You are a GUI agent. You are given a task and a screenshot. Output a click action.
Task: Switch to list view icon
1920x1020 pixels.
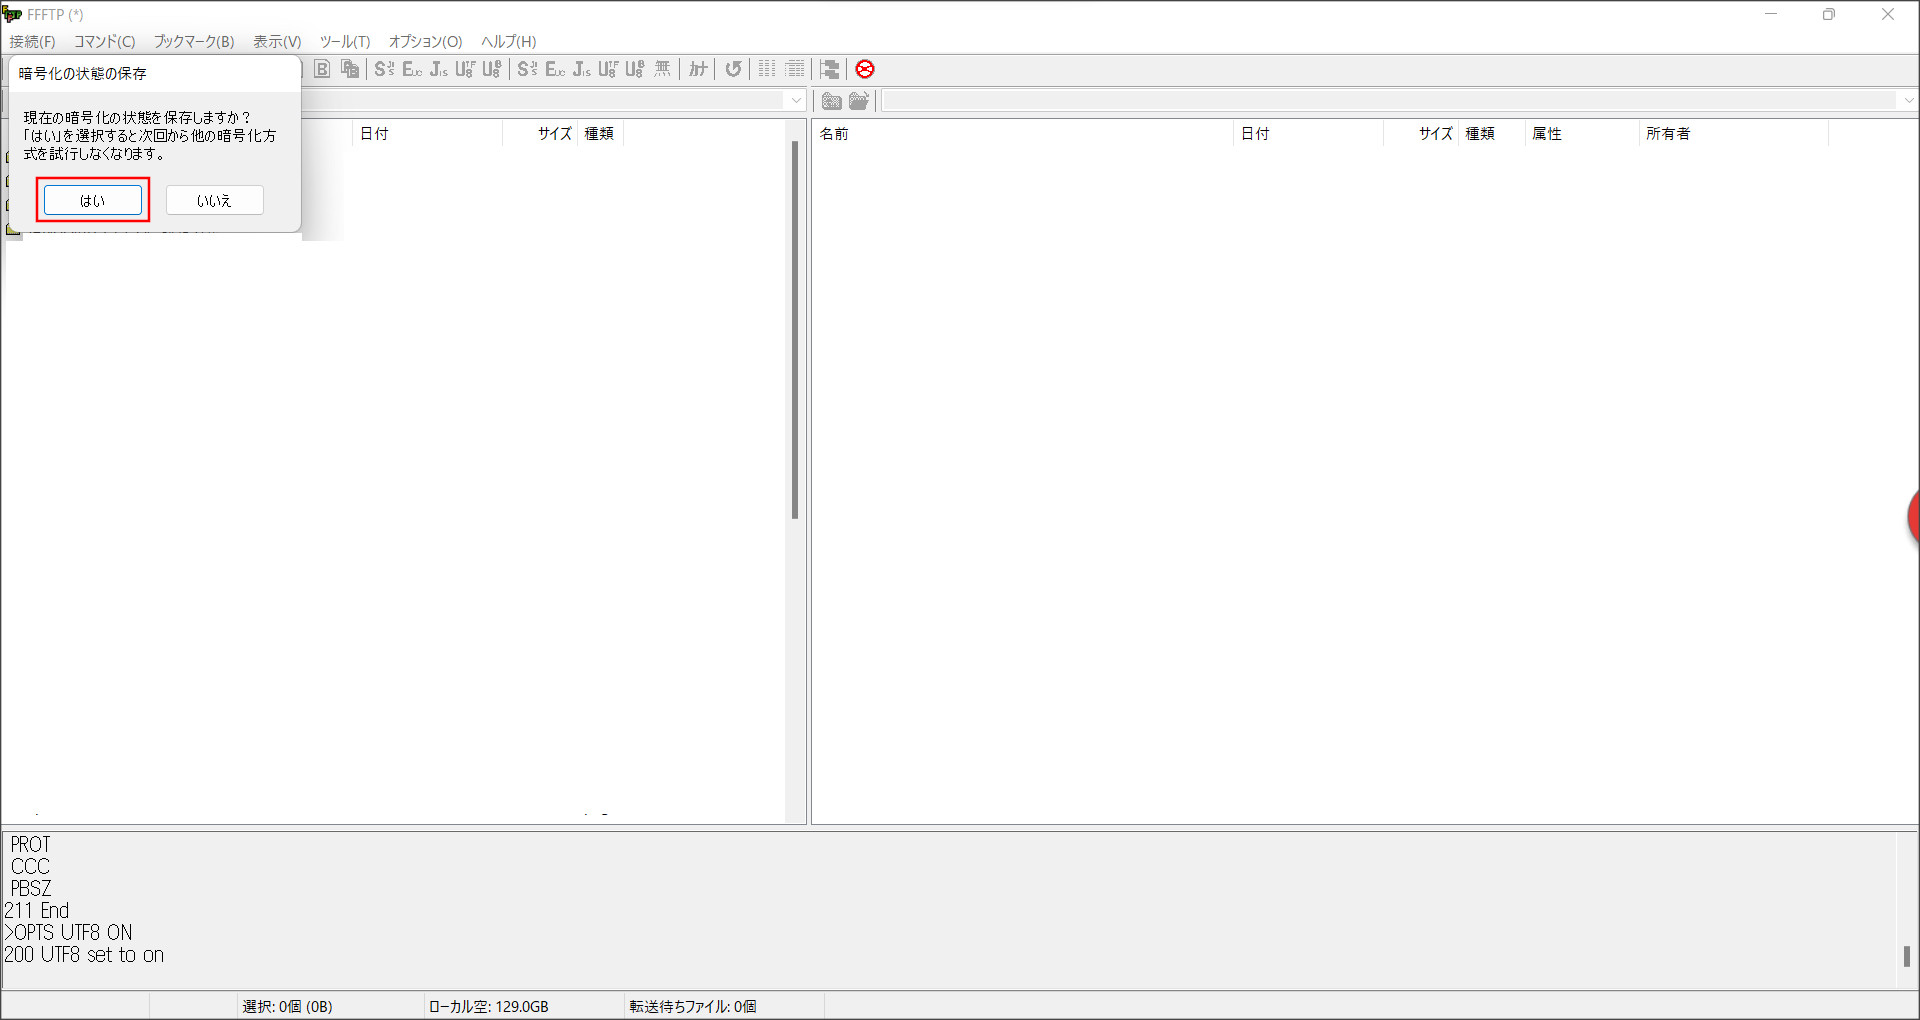[x=767, y=69]
